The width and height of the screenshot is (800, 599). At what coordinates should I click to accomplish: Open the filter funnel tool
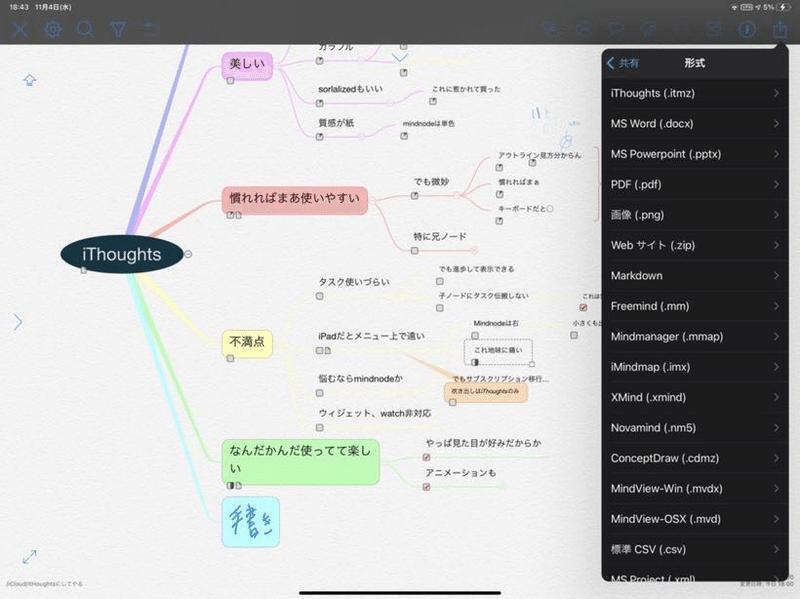[x=118, y=29]
